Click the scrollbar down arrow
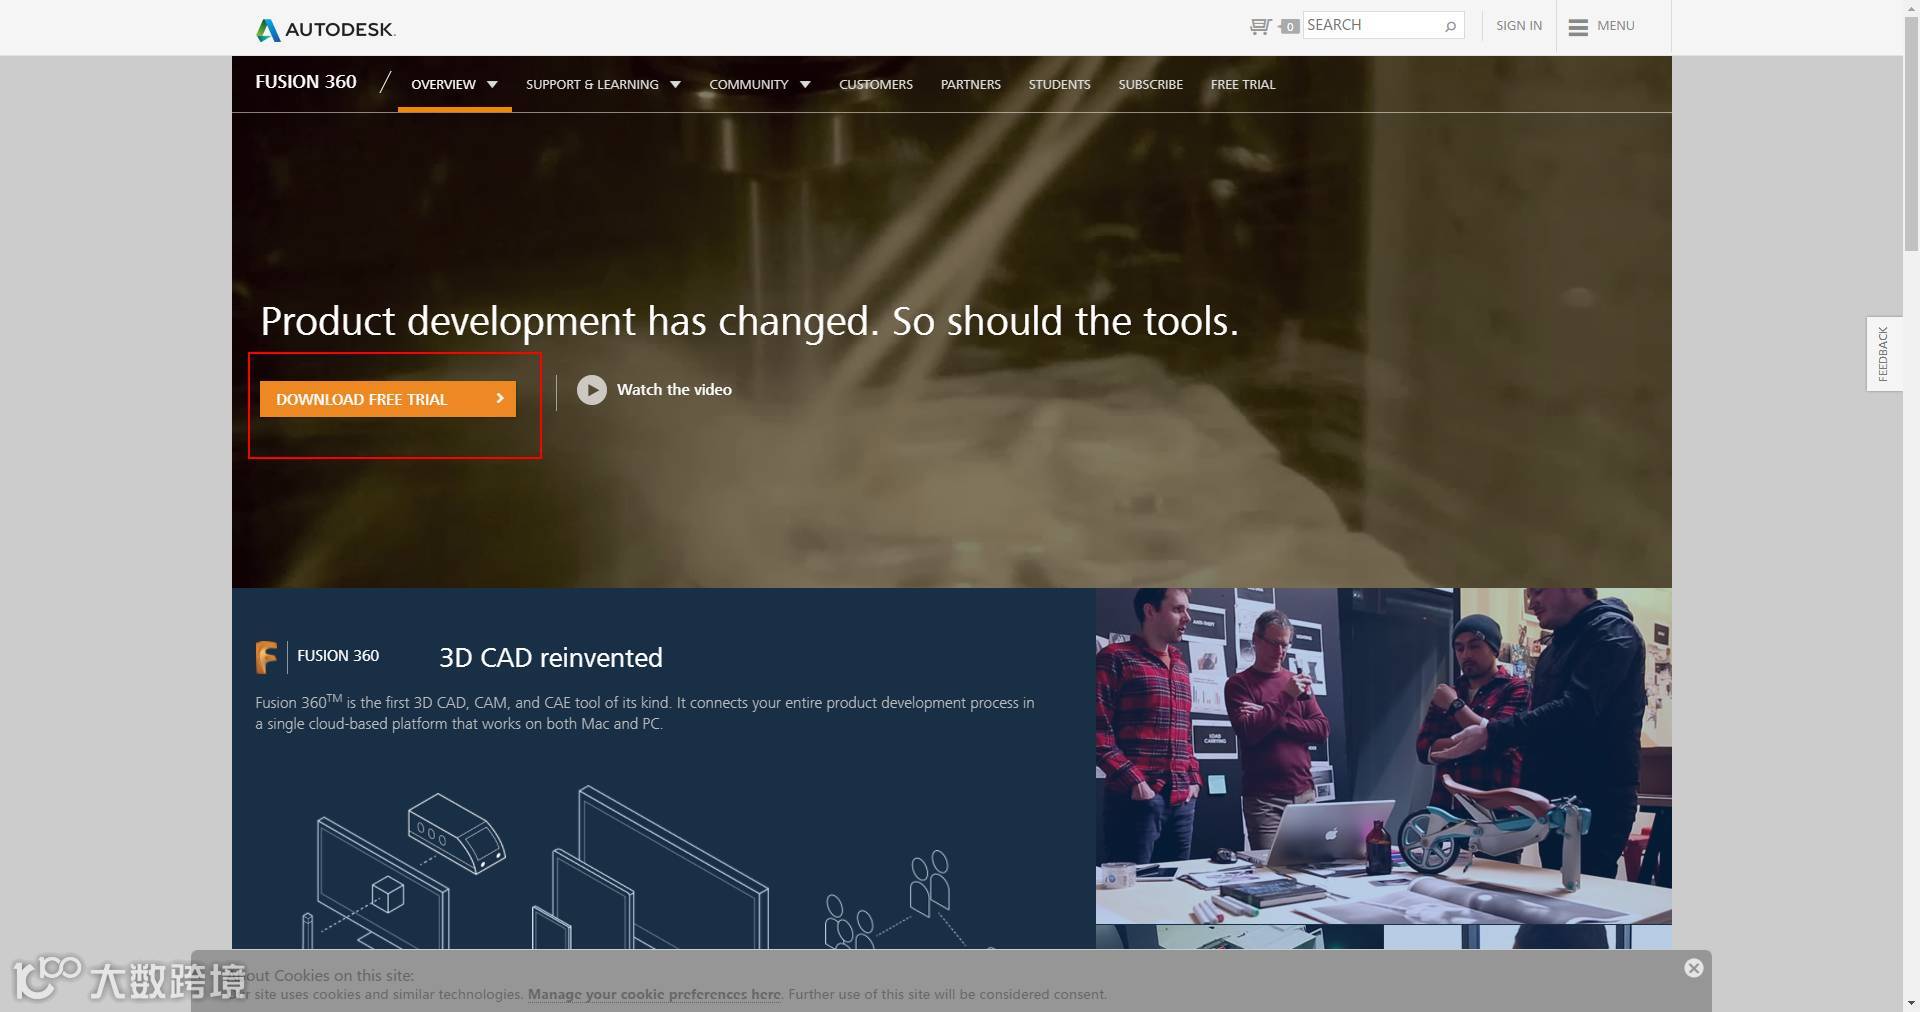1920x1012 pixels. pyautogui.click(x=1911, y=1003)
